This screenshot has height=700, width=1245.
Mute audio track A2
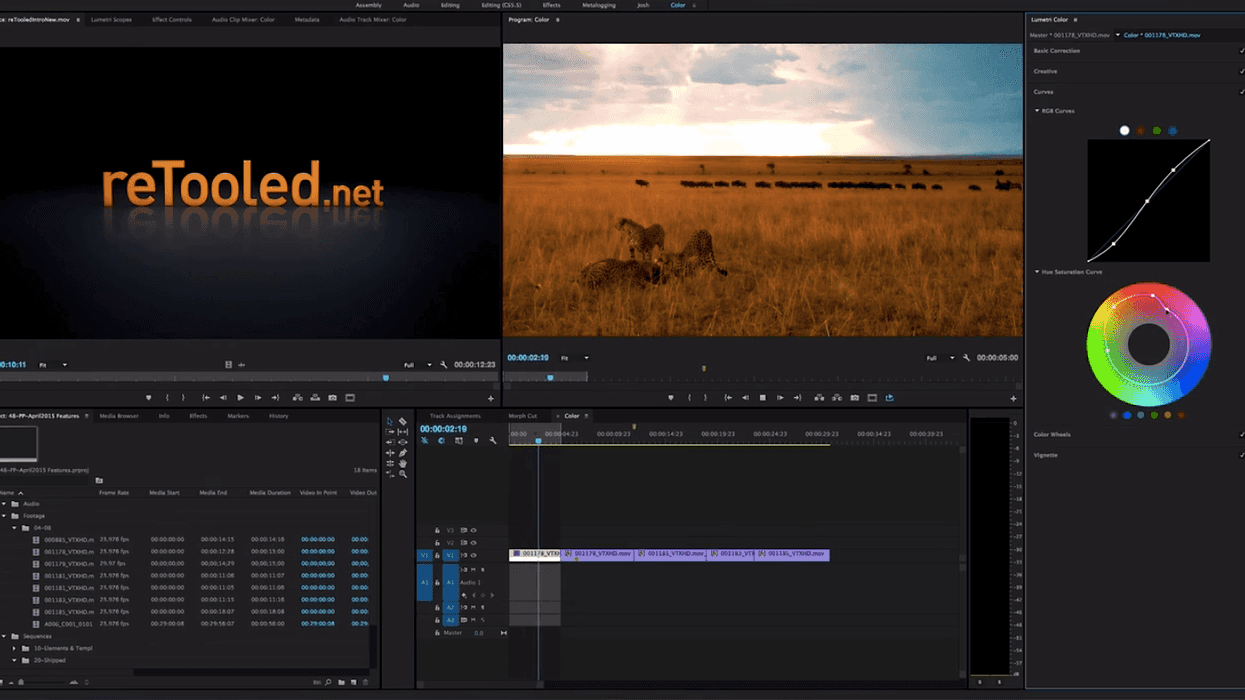(473, 607)
